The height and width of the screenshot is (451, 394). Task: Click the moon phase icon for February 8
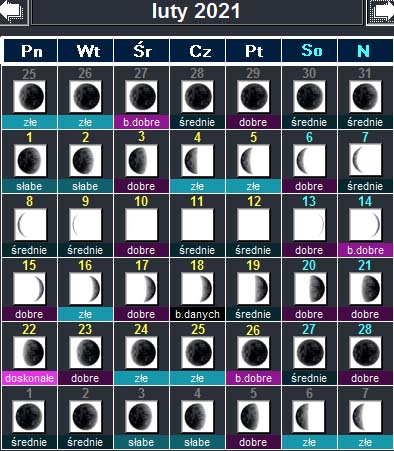[30, 225]
